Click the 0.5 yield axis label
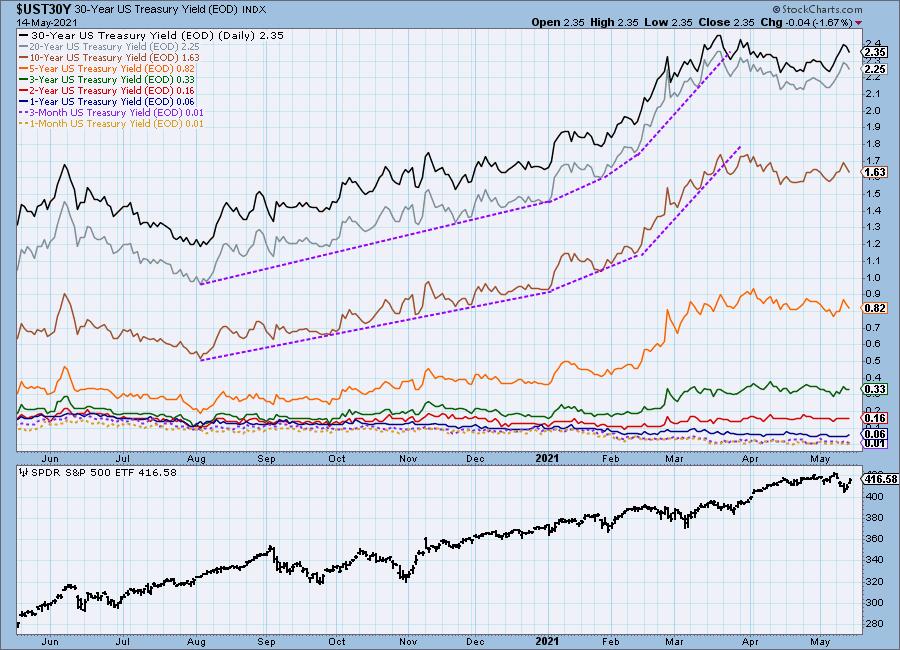Screen dimensions: 900x650 coord(872,361)
